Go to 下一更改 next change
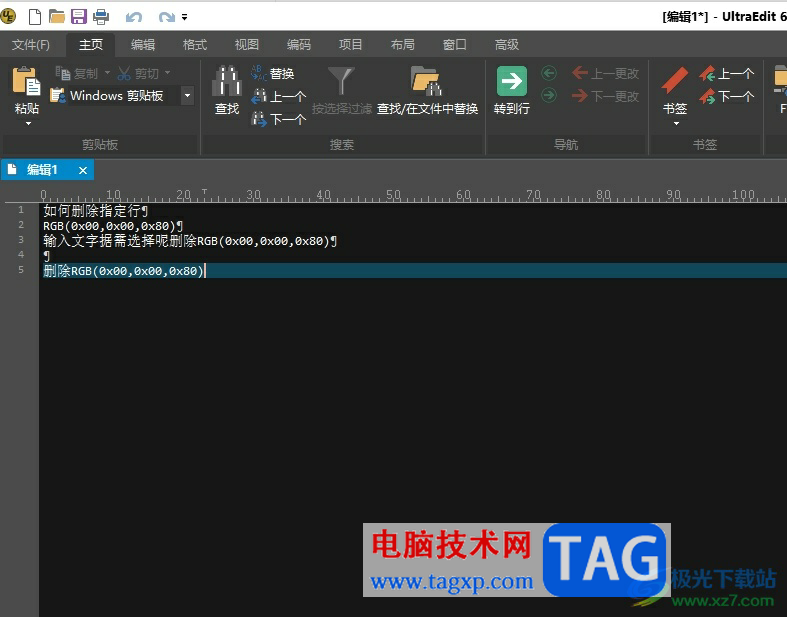 point(605,96)
